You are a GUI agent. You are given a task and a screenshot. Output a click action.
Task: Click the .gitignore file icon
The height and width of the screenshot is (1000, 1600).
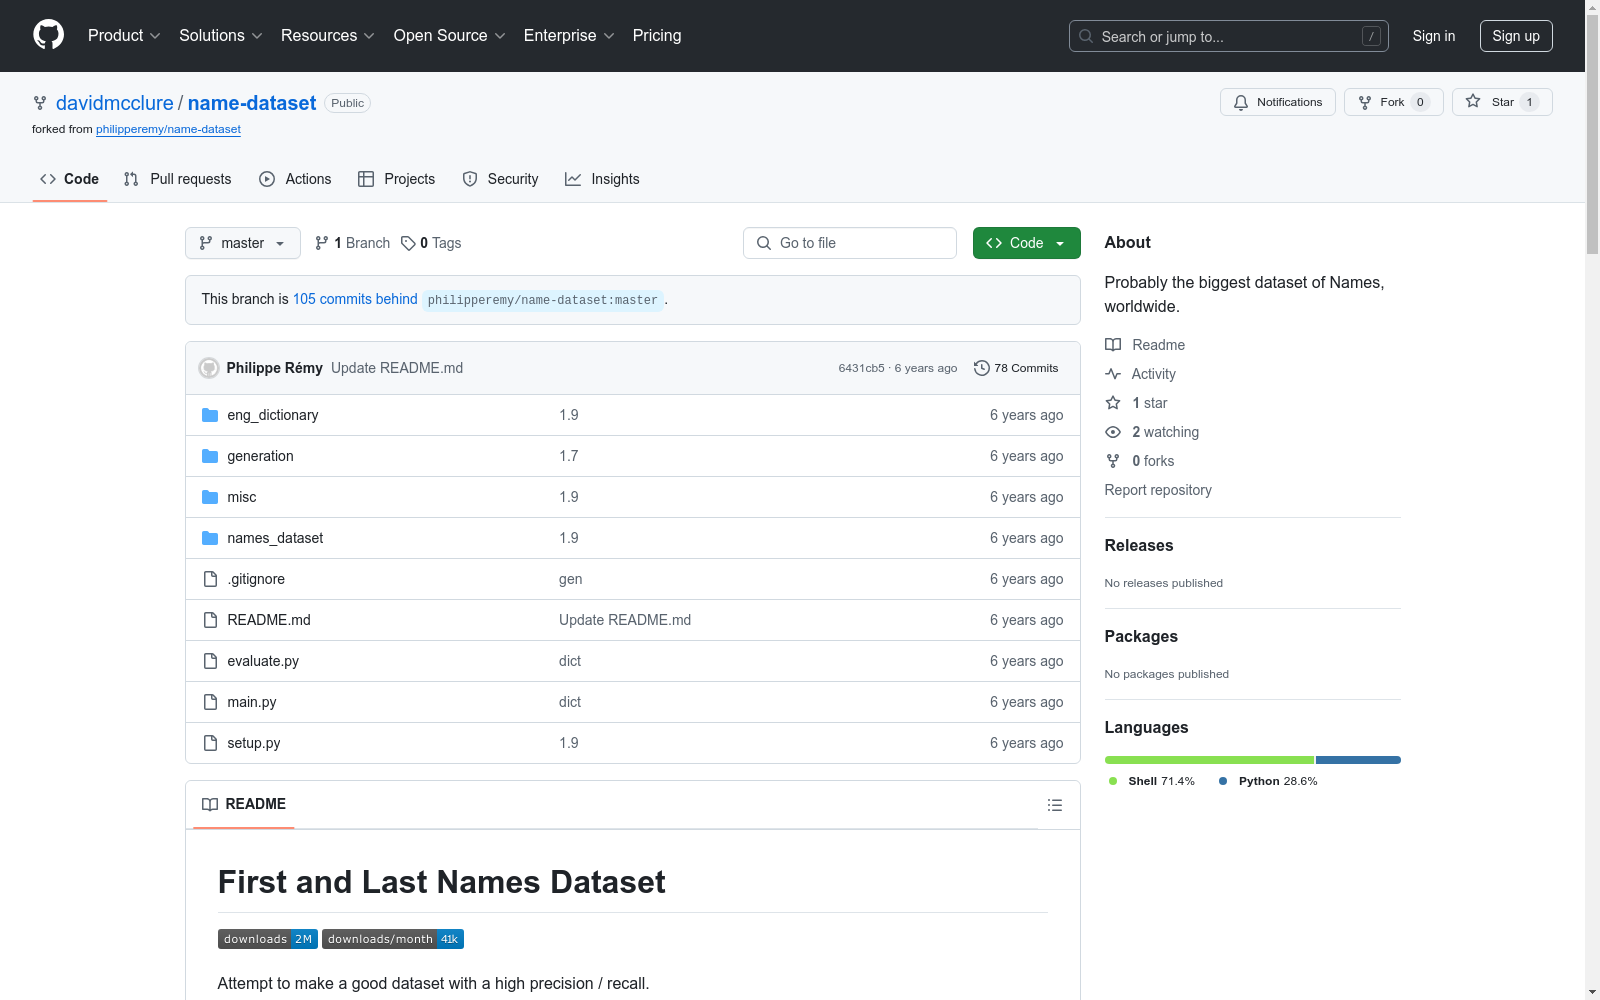click(210, 579)
